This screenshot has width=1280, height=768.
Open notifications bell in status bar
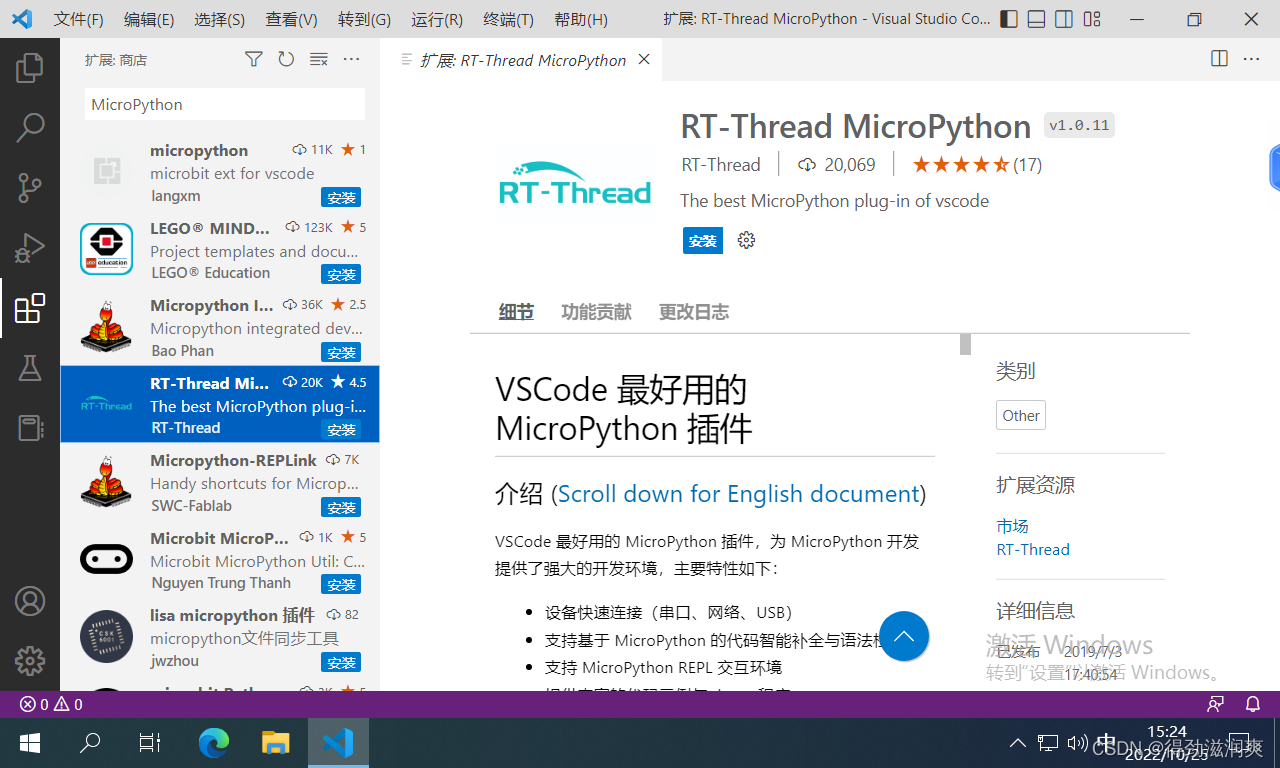pyautogui.click(x=1253, y=704)
